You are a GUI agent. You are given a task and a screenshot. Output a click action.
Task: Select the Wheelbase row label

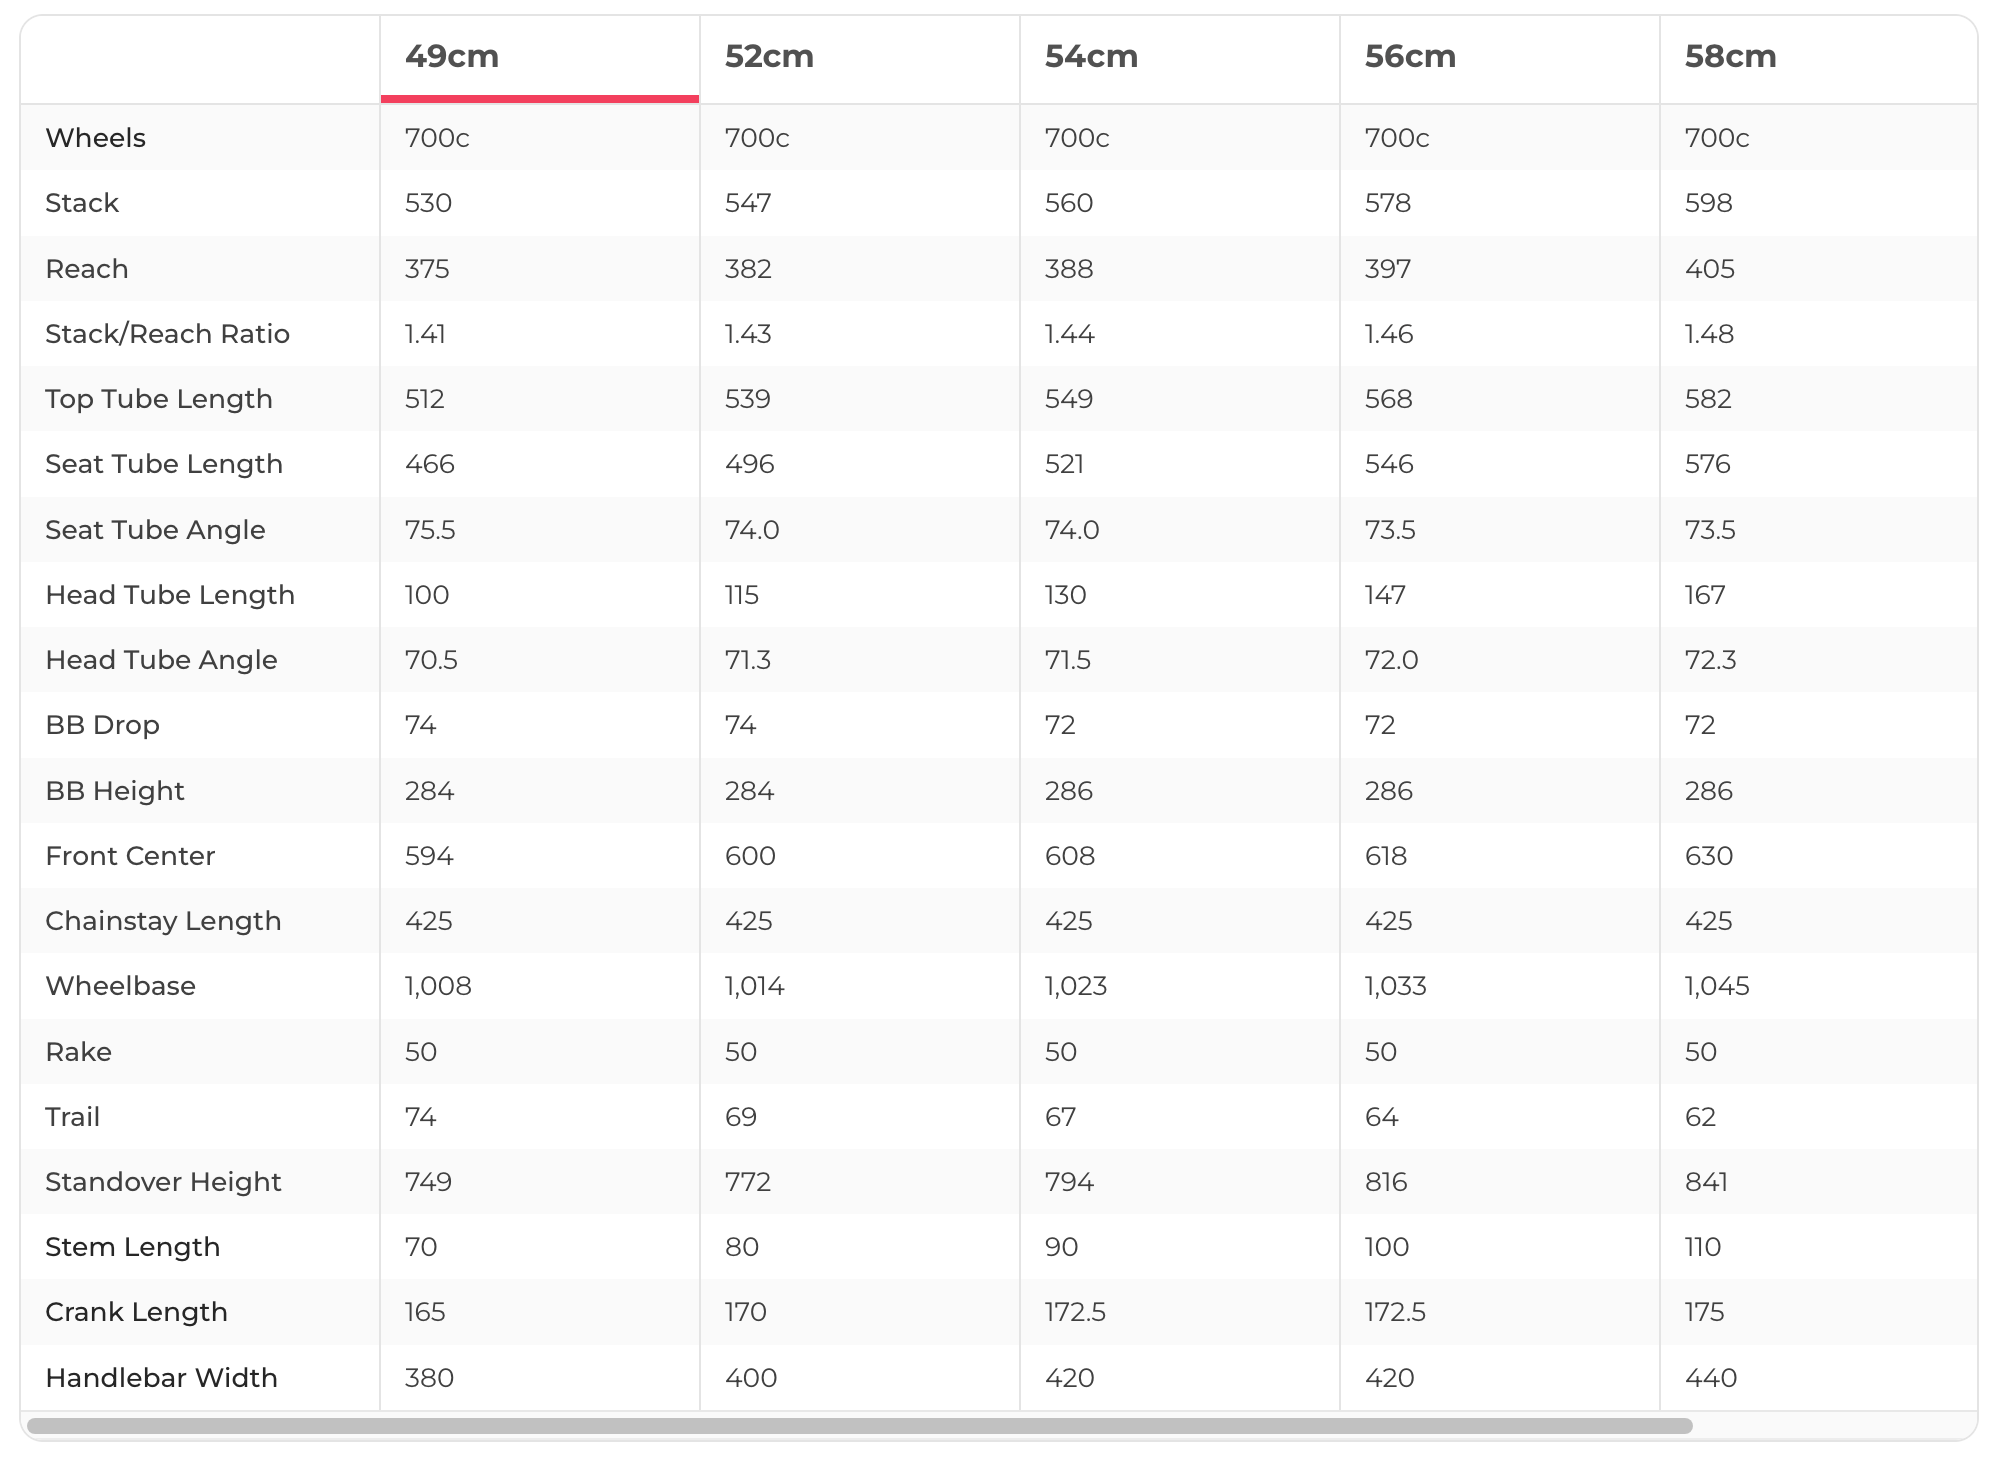120,986
